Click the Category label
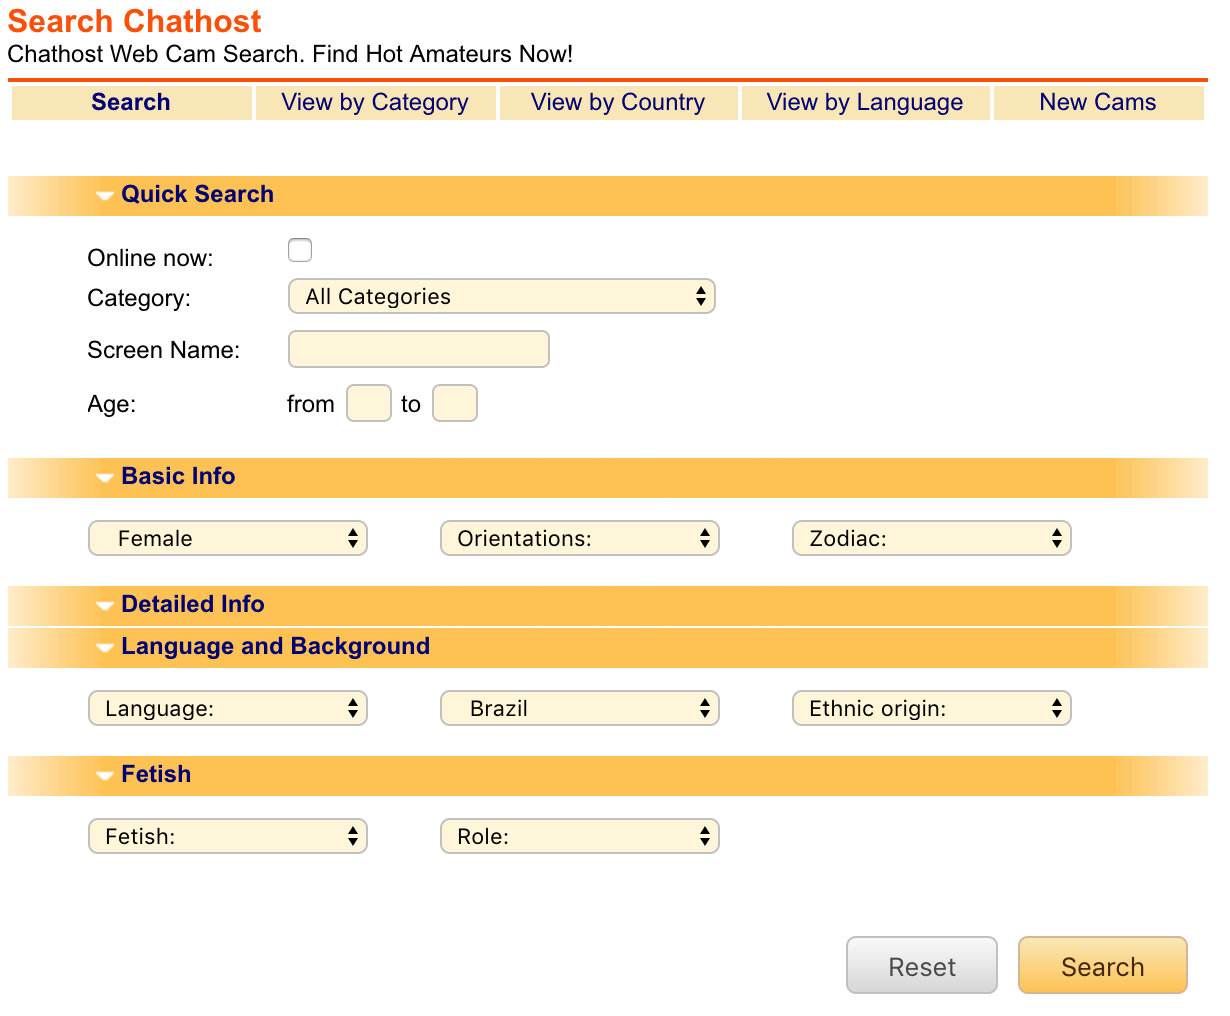The image size is (1230, 1016). [139, 298]
